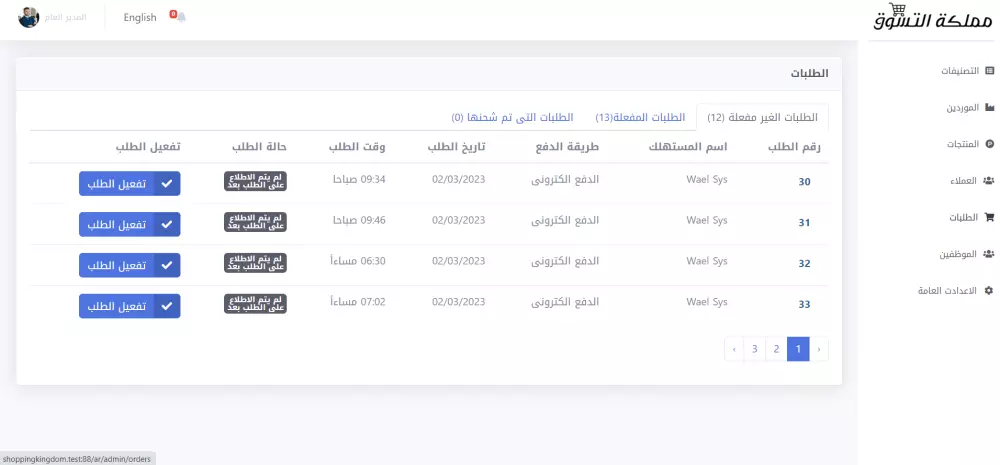This screenshot has height=465, width=1000.
Task: Switch to الطلبات المفعلة(13) tab
Action: 640,117
